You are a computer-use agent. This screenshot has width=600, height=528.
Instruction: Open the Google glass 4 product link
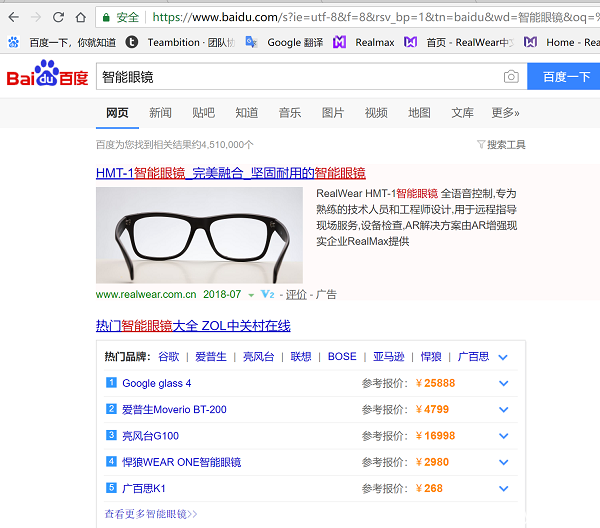tap(157, 383)
